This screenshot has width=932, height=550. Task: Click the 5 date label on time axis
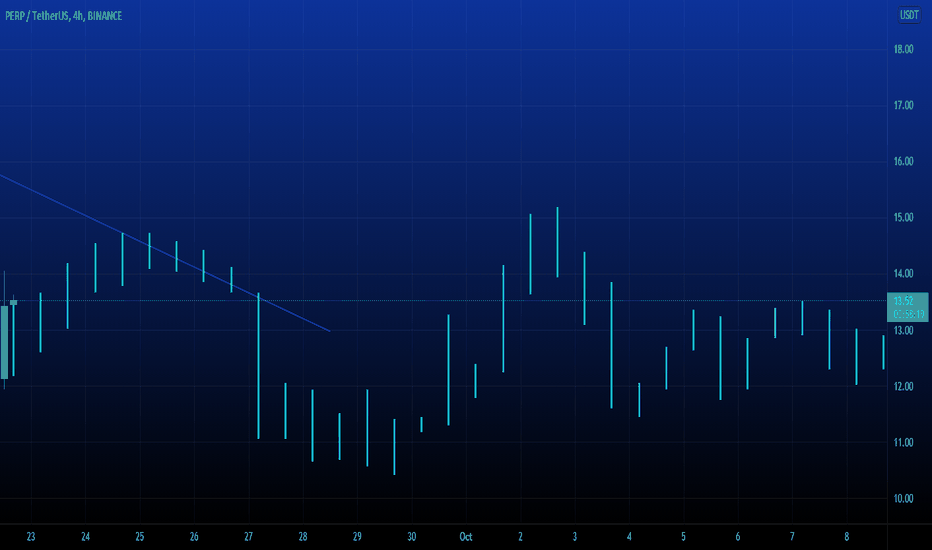[684, 537]
